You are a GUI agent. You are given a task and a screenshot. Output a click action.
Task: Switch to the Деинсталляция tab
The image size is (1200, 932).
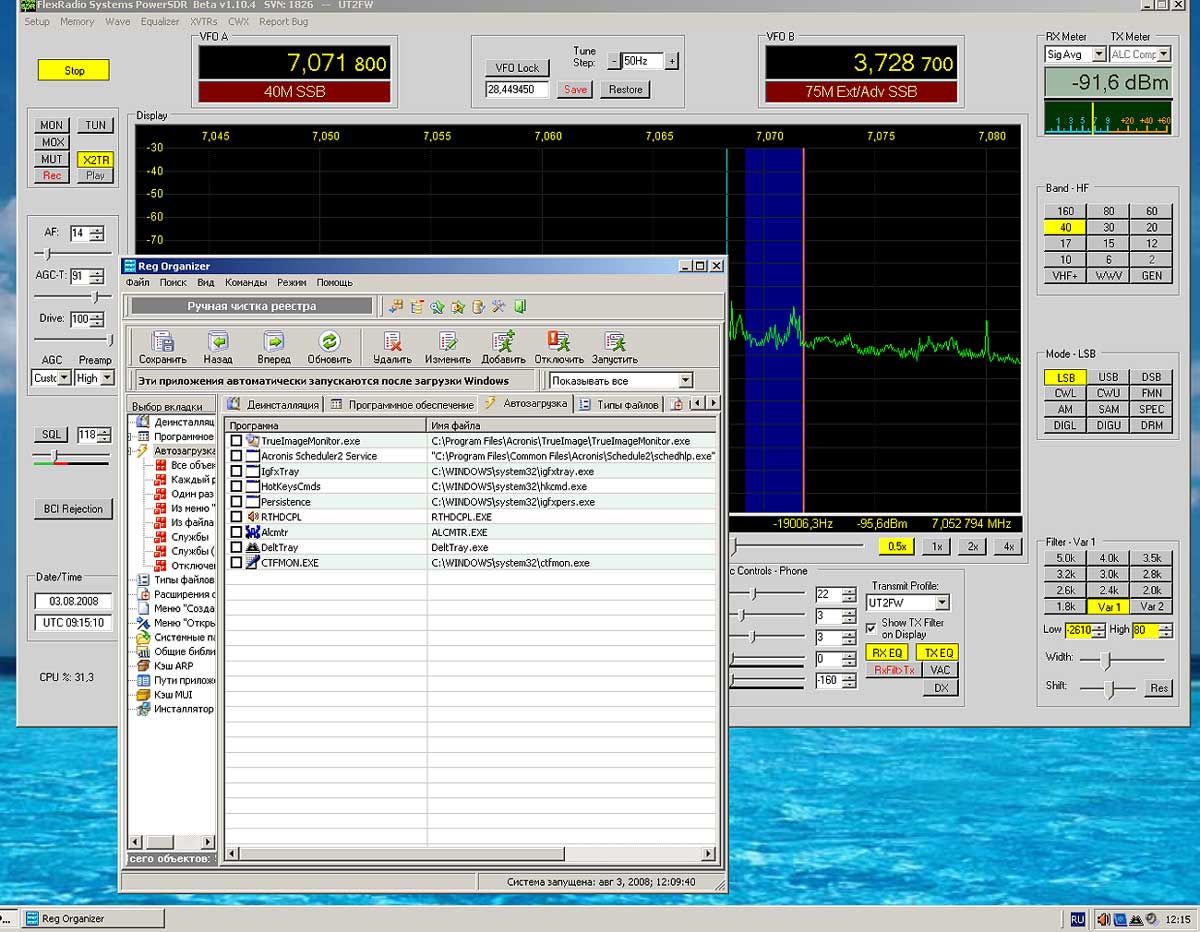[273, 404]
